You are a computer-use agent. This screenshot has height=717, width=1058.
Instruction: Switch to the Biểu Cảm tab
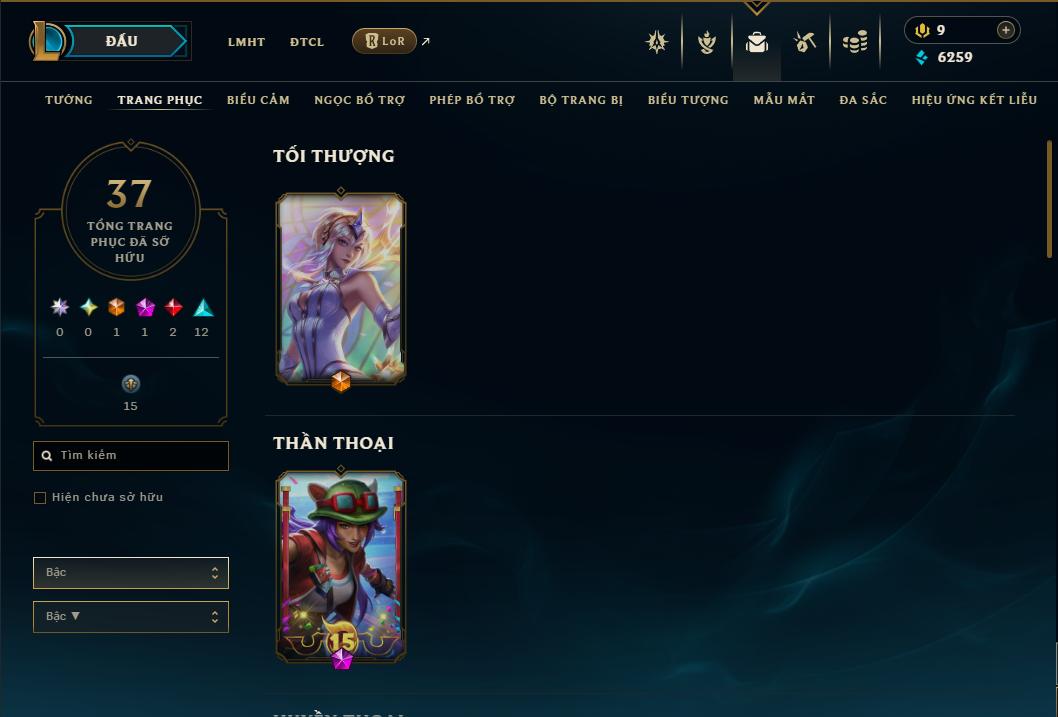pyautogui.click(x=258, y=100)
